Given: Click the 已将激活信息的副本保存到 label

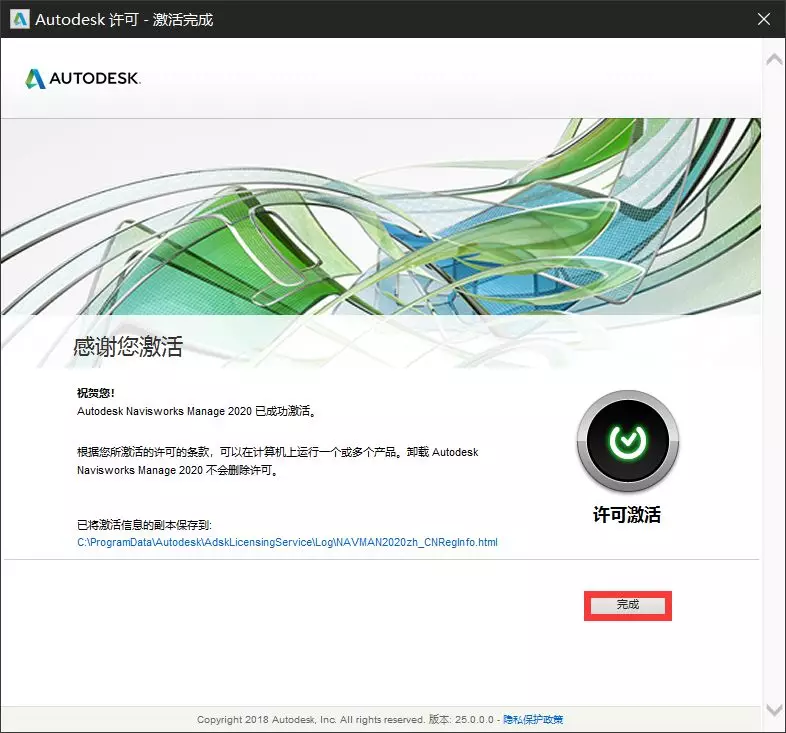Looking at the screenshot, I should pyautogui.click(x=144, y=525).
